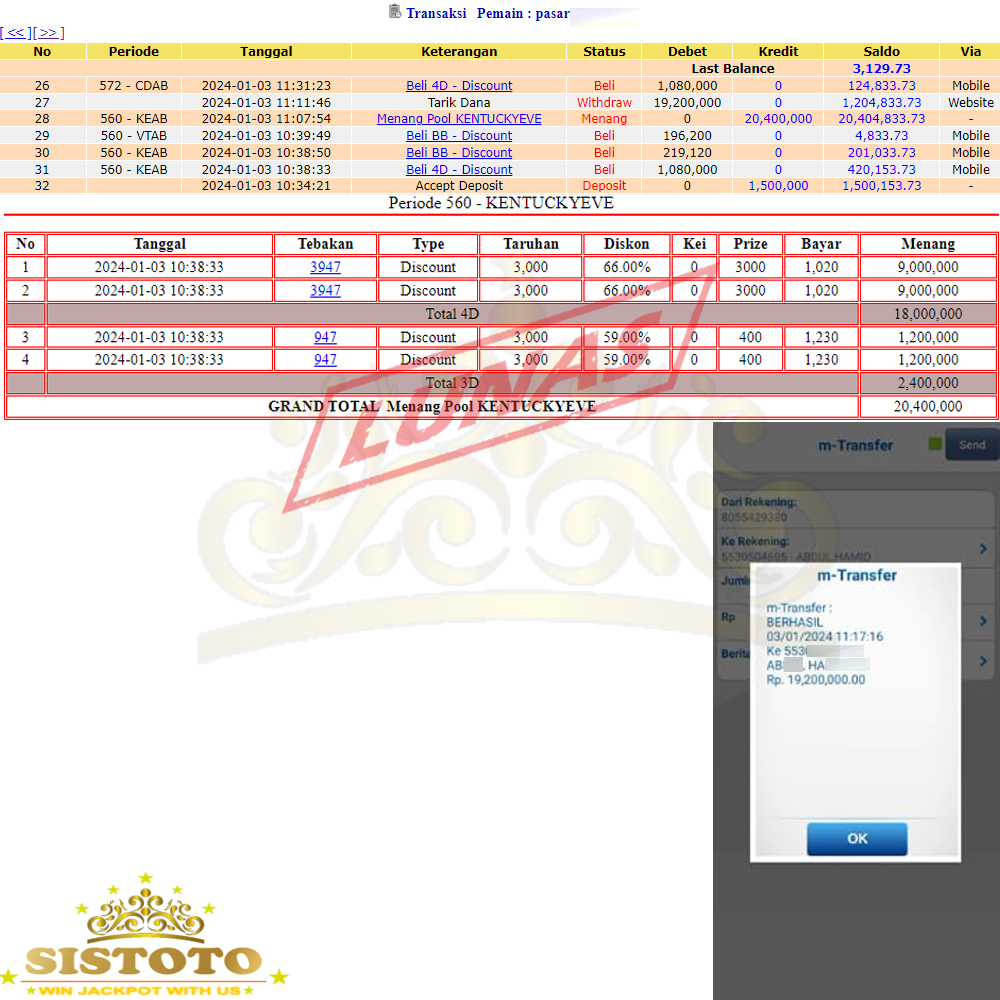Image resolution: width=1000 pixels, height=1000 pixels.
Task: Open the Menang Pool KENTUCKYEVE link
Action: click(x=459, y=119)
